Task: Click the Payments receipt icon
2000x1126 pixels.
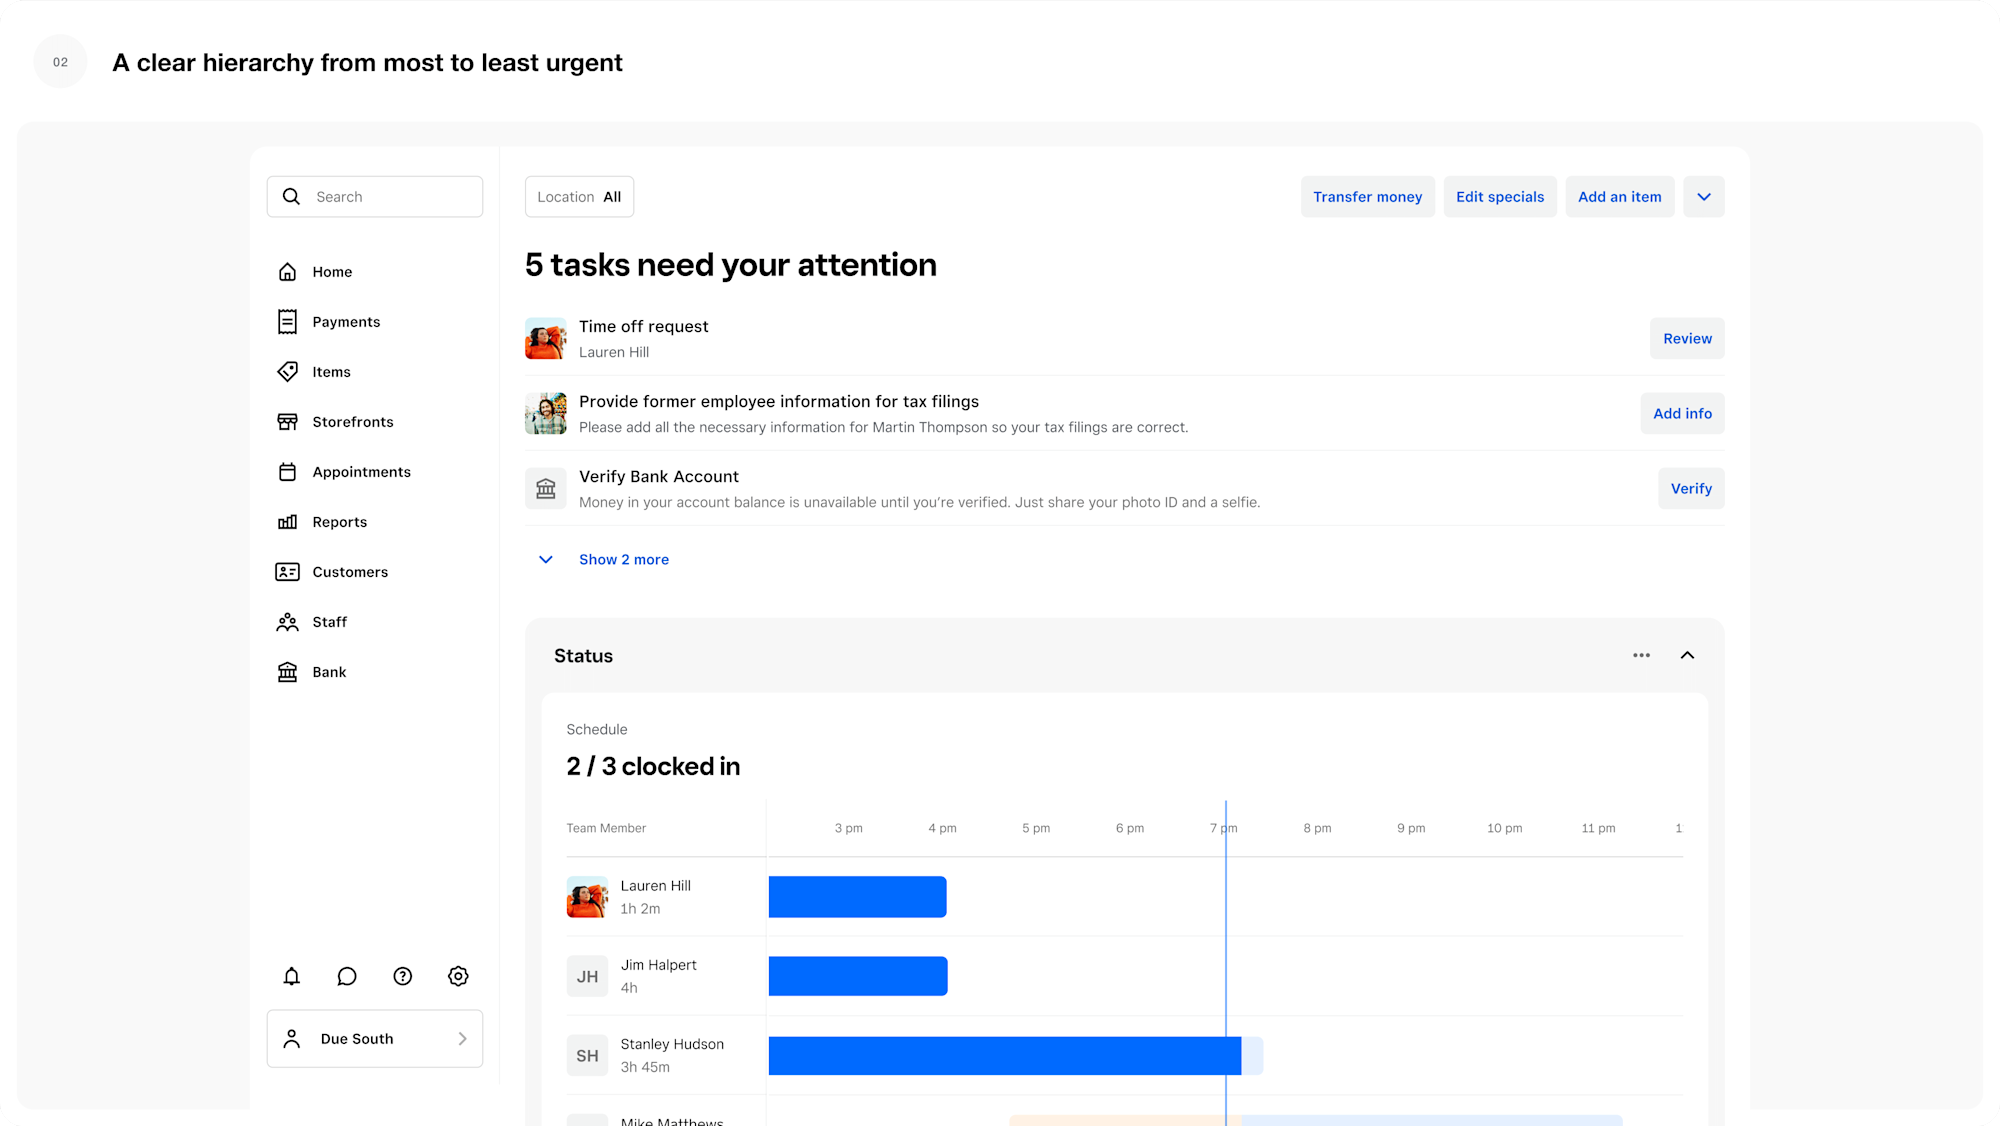Action: (287, 322)
